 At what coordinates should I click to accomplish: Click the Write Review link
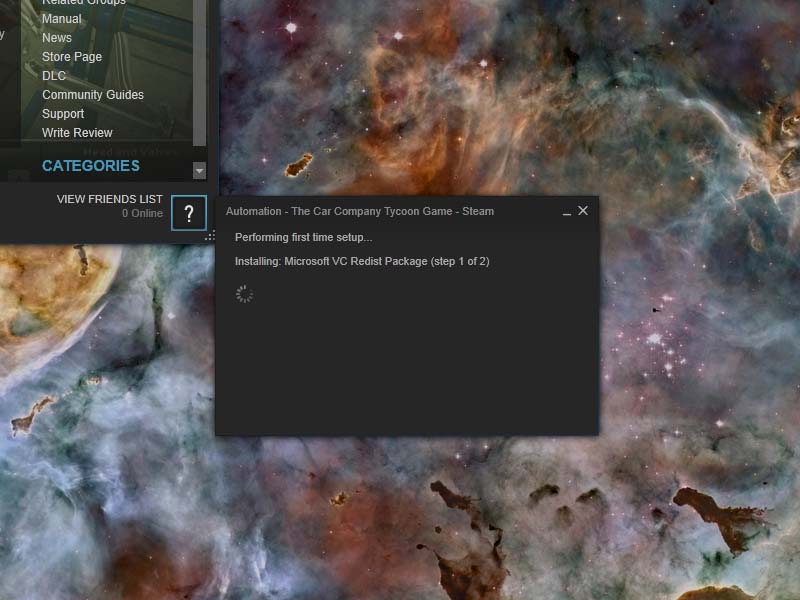pyautogui.click(x=77, y=133)
